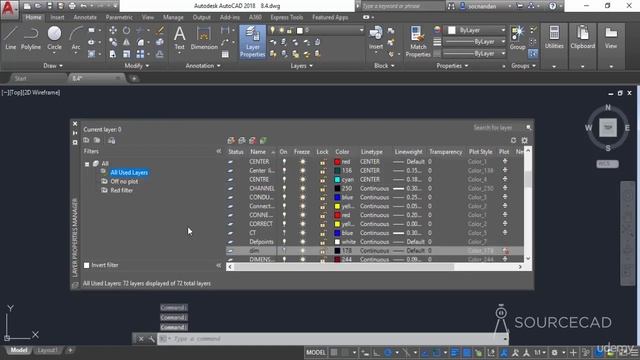Open layer manager settings gear

coord(524,140)
